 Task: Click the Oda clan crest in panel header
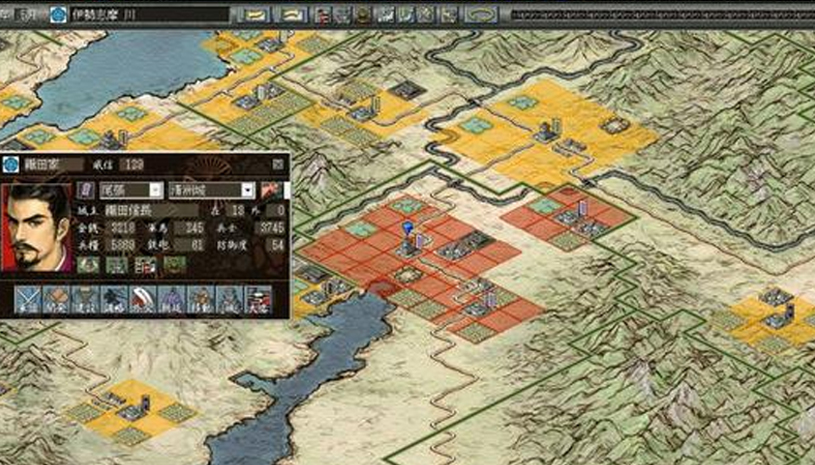coord(13,163)
